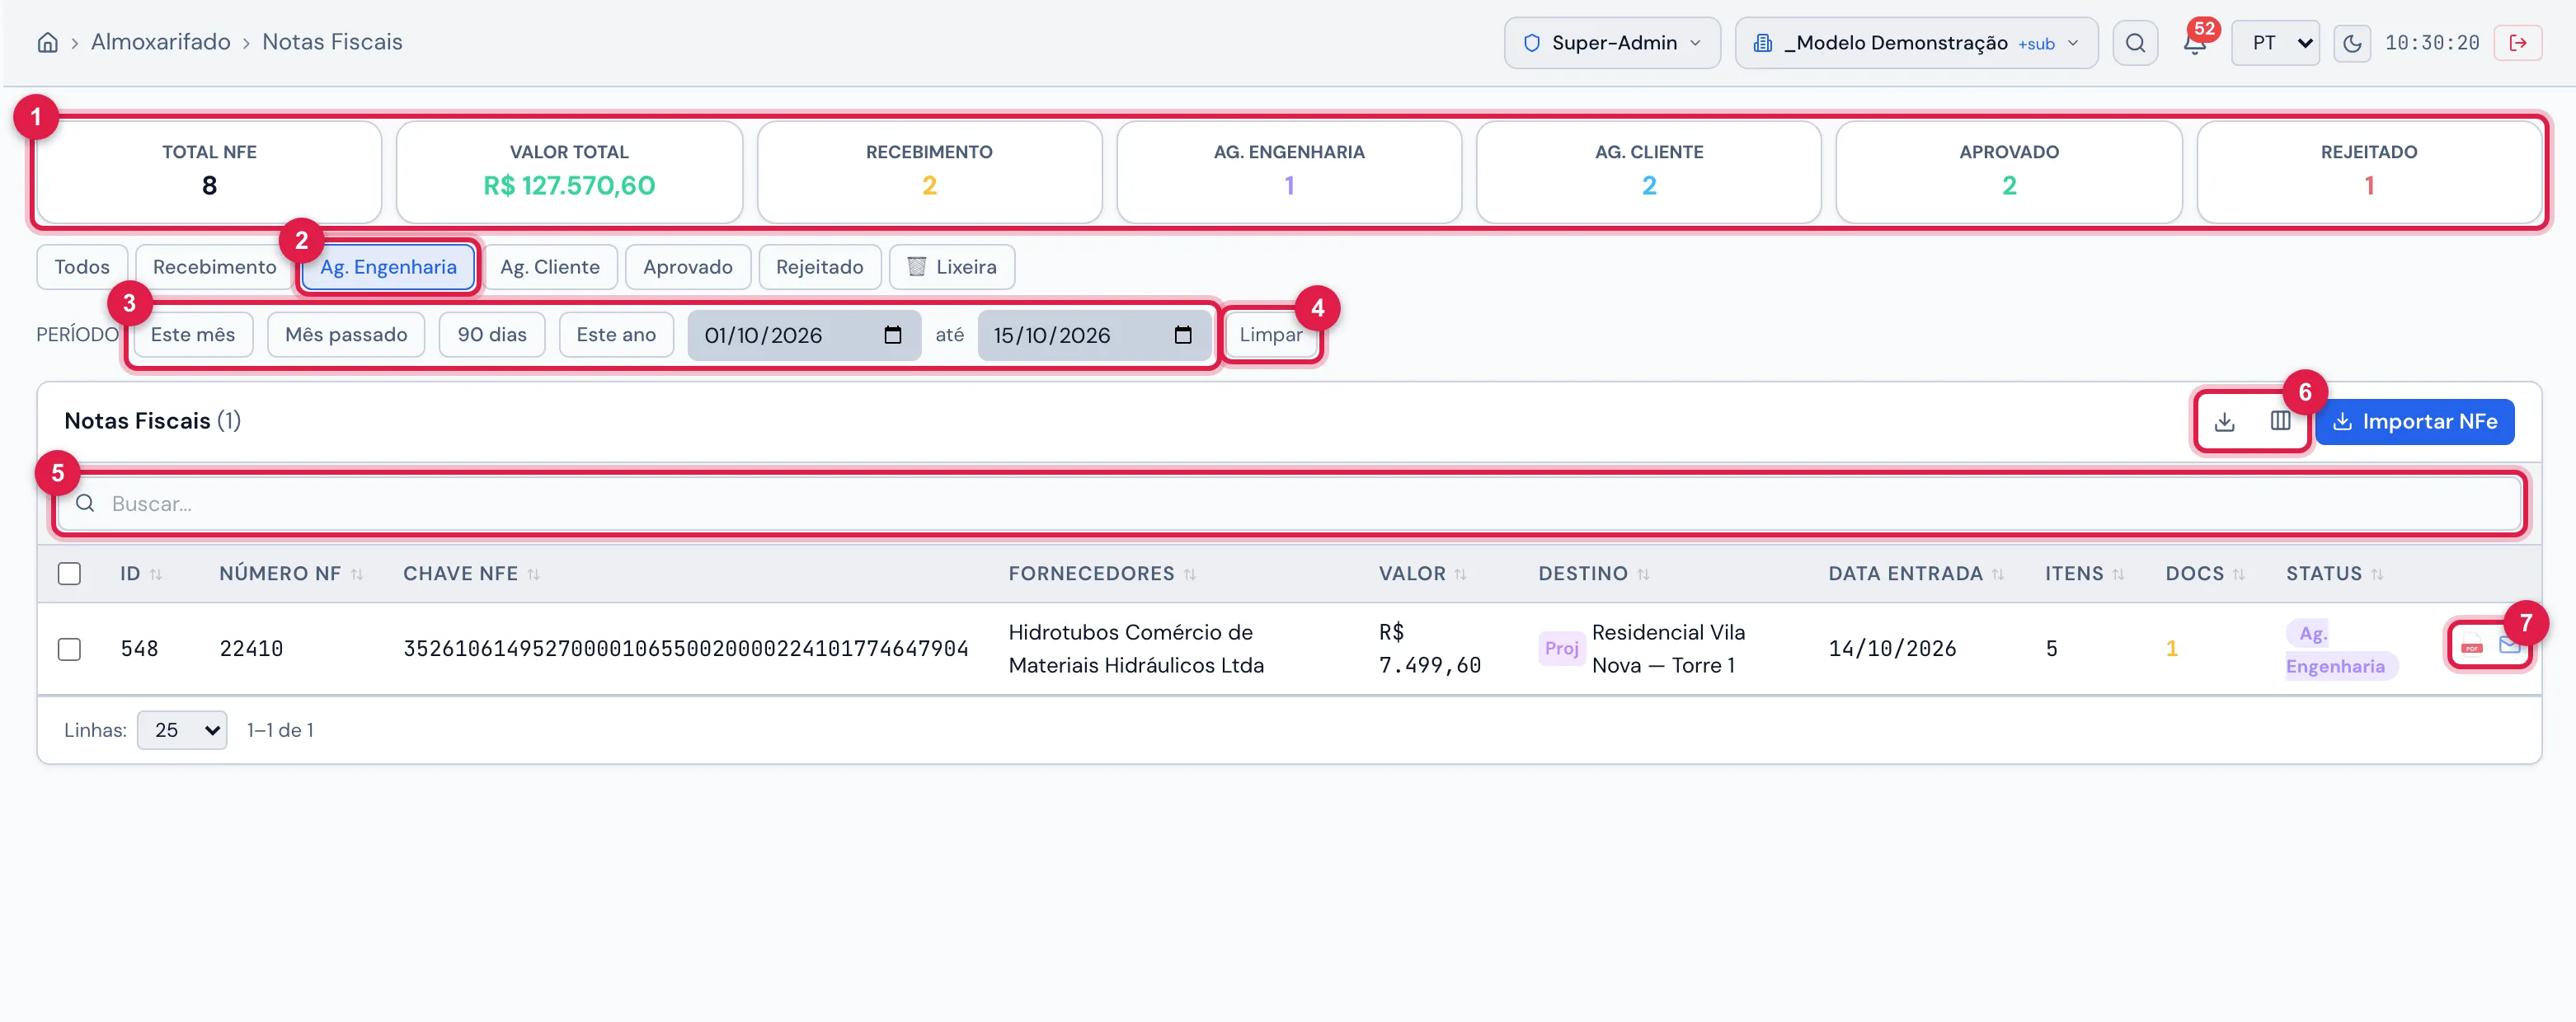The height and width of the screenshot is (1022, 2576).
Task: Open PDF icon for invoice 22410
Action: point(2472,645)
